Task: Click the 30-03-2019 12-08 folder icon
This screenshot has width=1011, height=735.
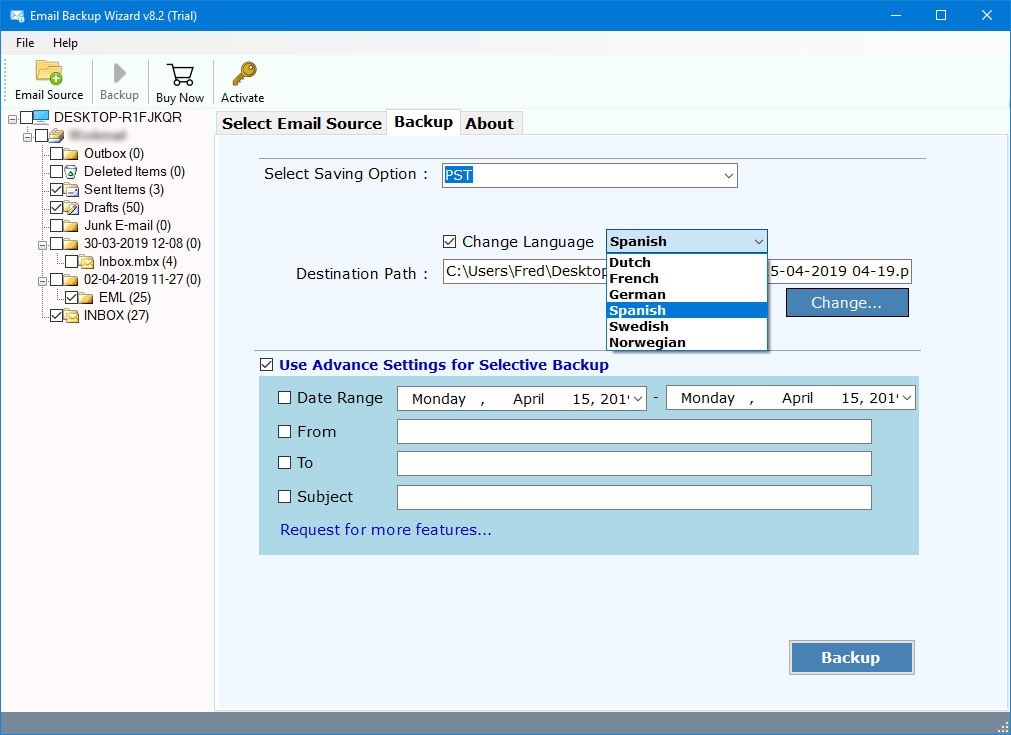Action: click(71, 244)
